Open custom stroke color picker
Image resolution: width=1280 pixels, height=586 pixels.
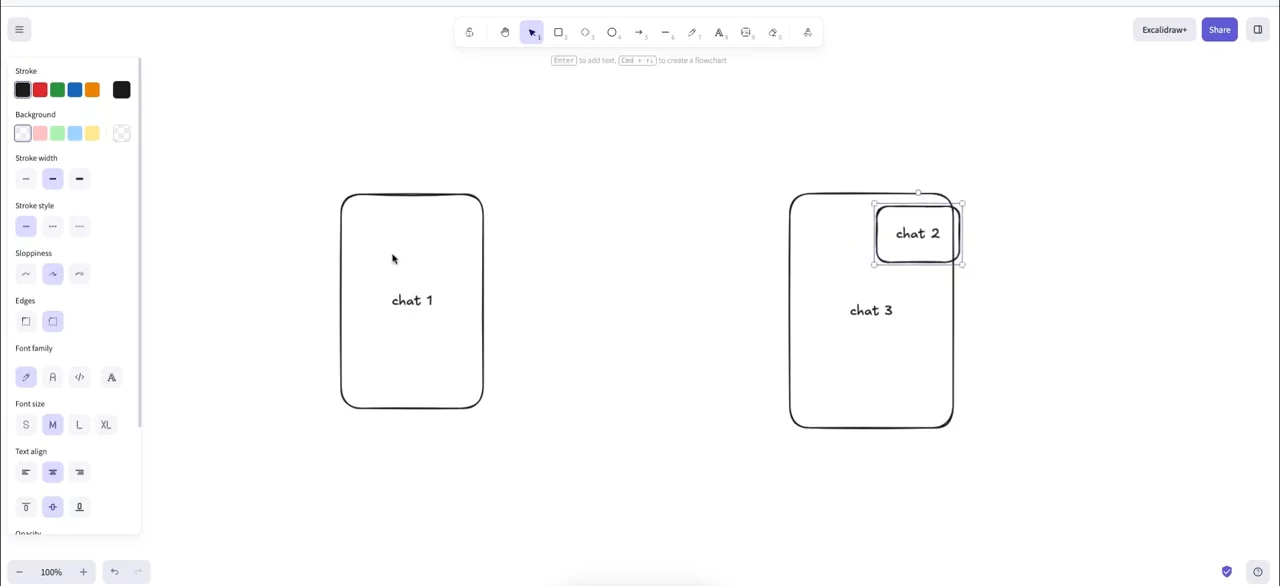(121, 90)
